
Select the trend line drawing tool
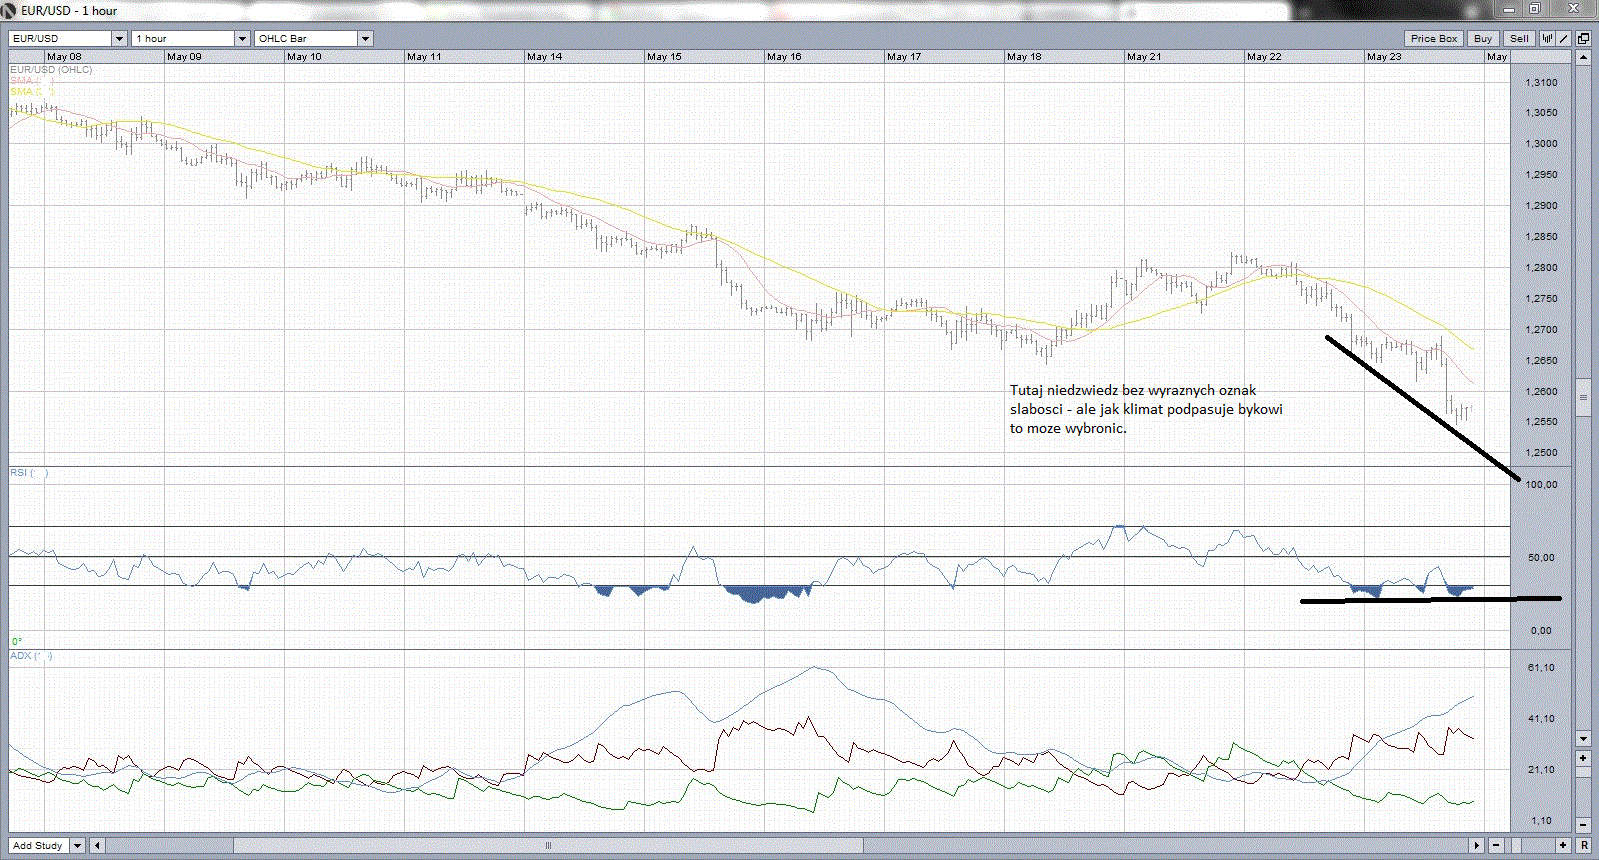(x=1564, y=38)
